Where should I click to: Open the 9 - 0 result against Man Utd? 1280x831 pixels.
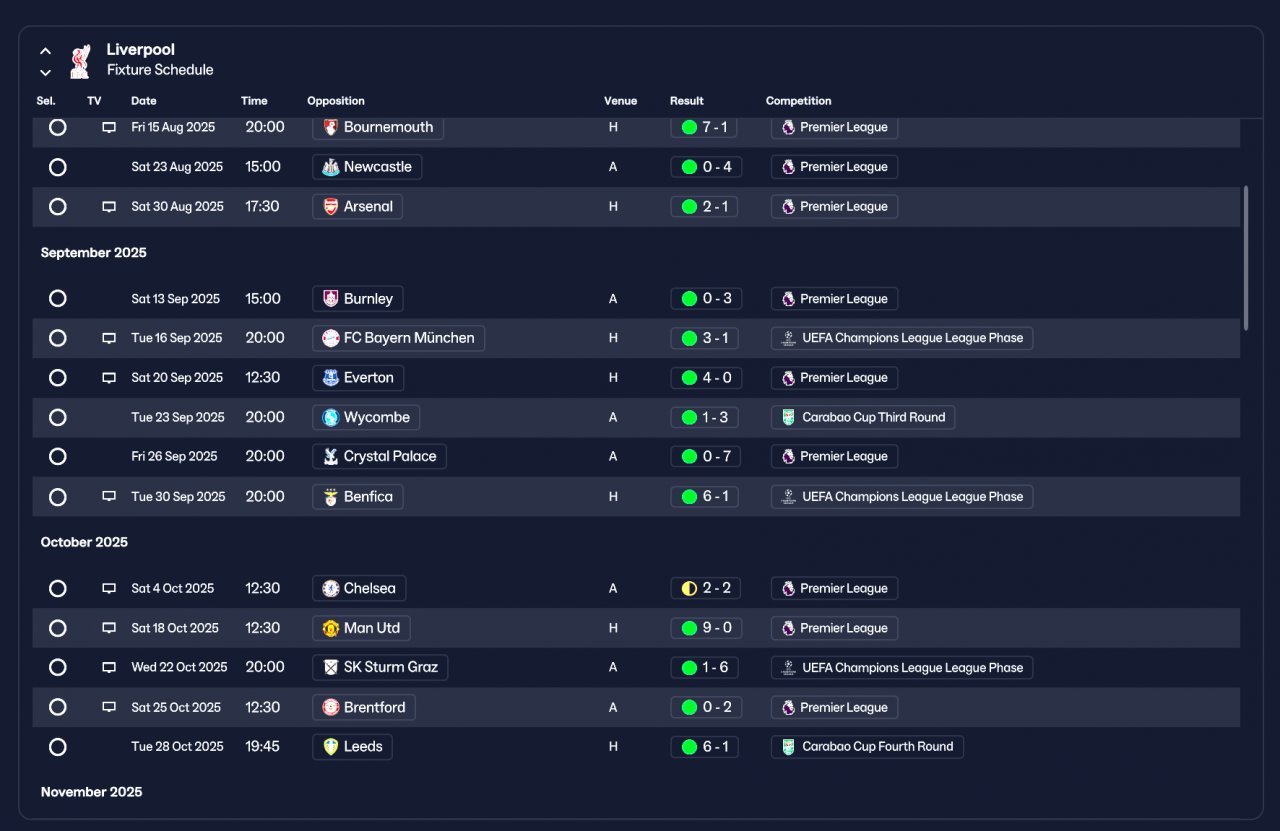(705, 628)
